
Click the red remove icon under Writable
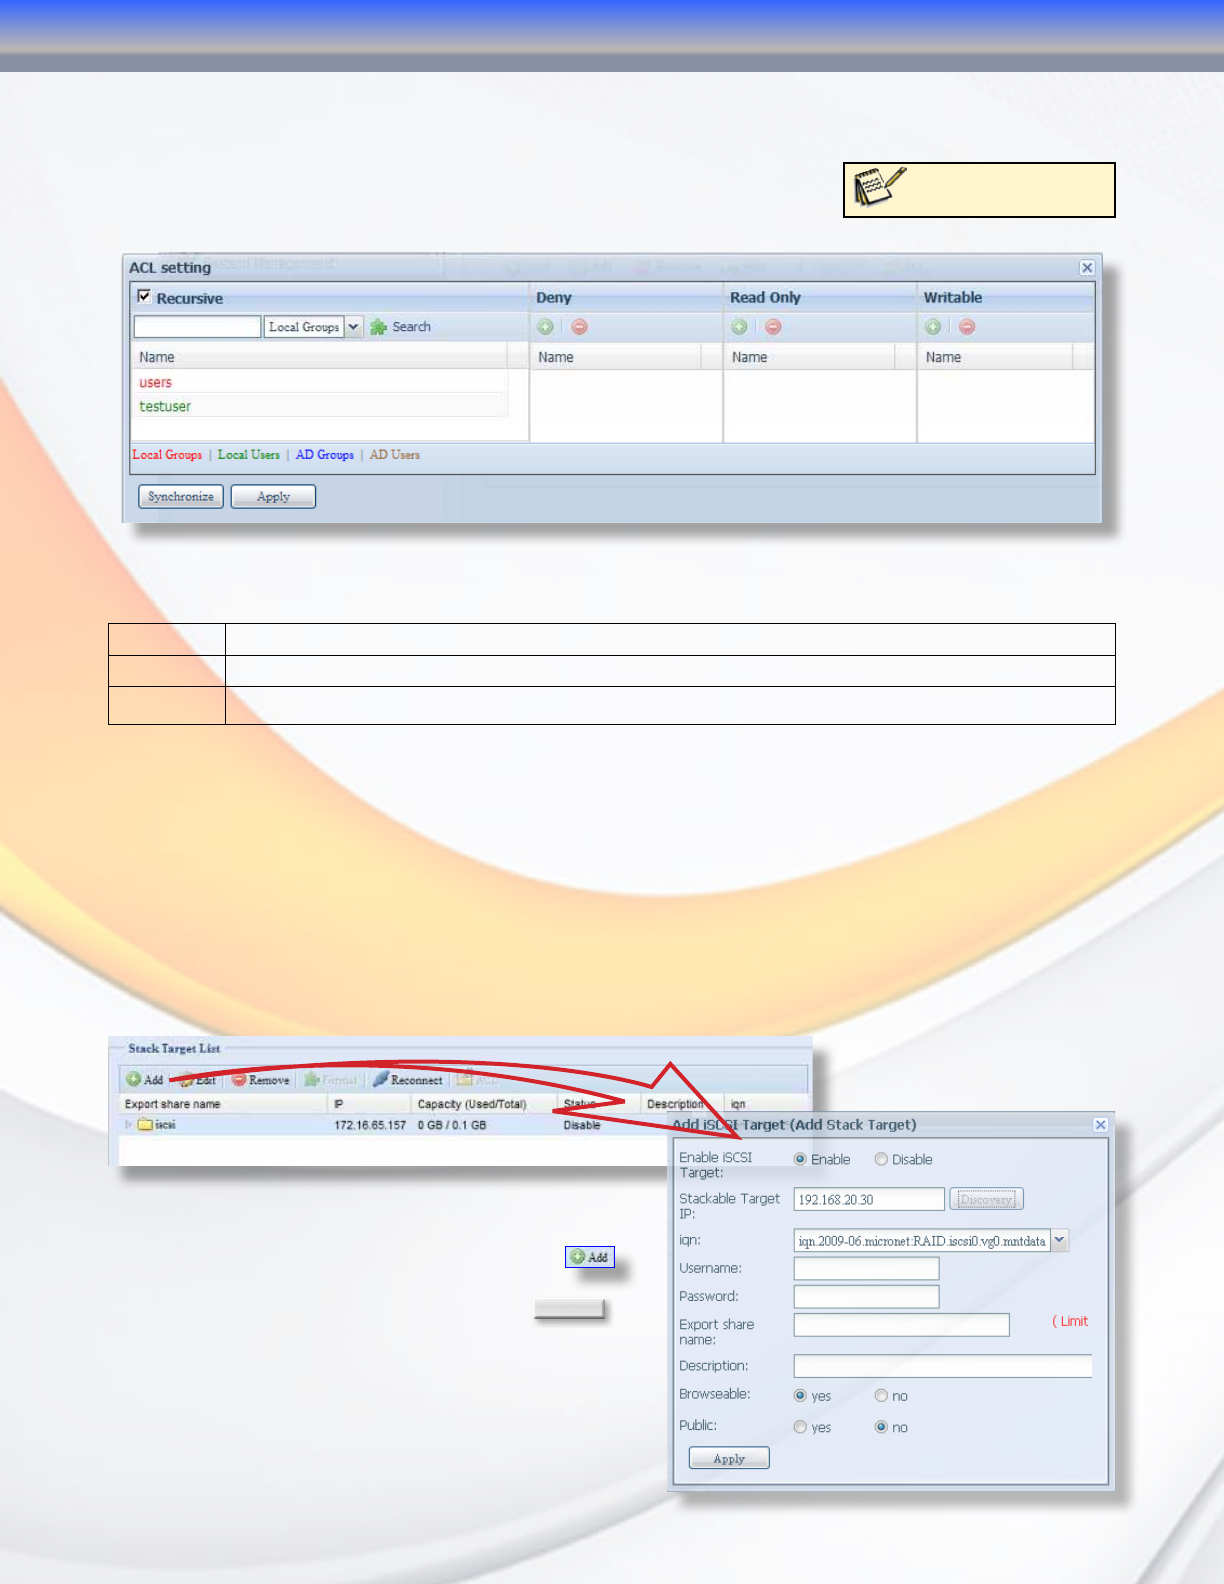coord(967,327)
